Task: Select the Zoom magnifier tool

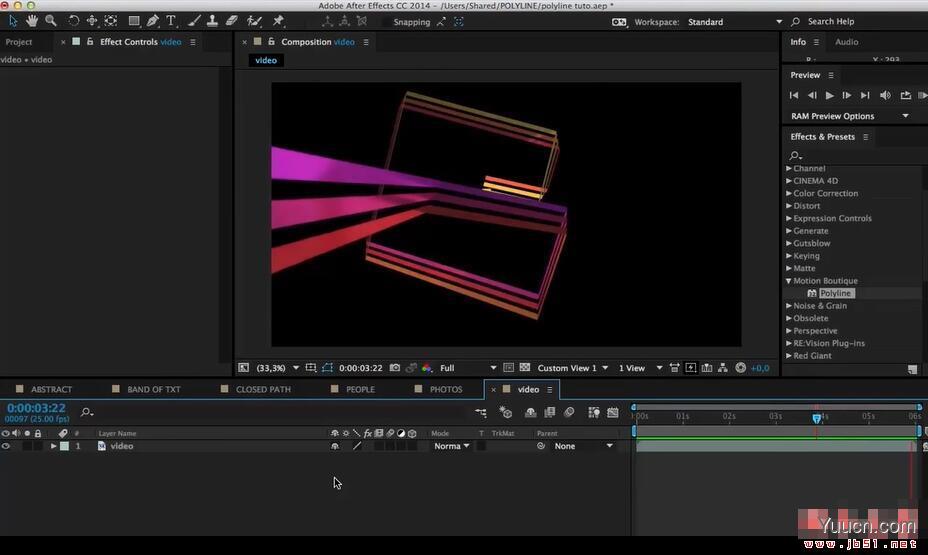Action: point(51,21)
